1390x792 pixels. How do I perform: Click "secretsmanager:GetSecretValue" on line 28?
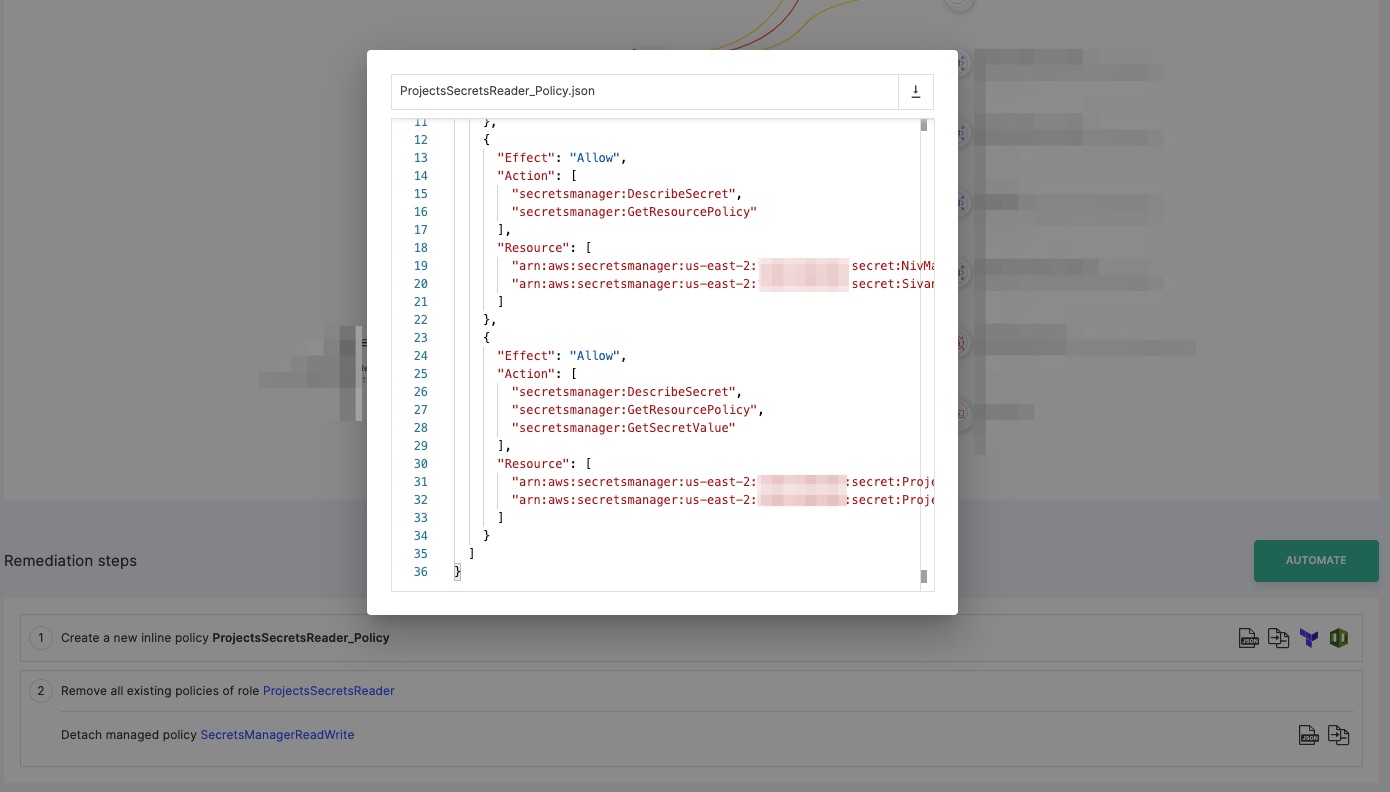[x=623, y=428]
